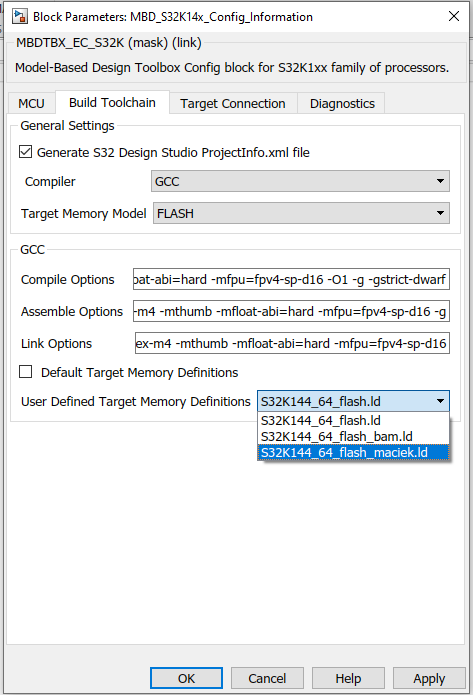Click into the Link Options field
Screen dimensions: 473x695
point(292,343)
